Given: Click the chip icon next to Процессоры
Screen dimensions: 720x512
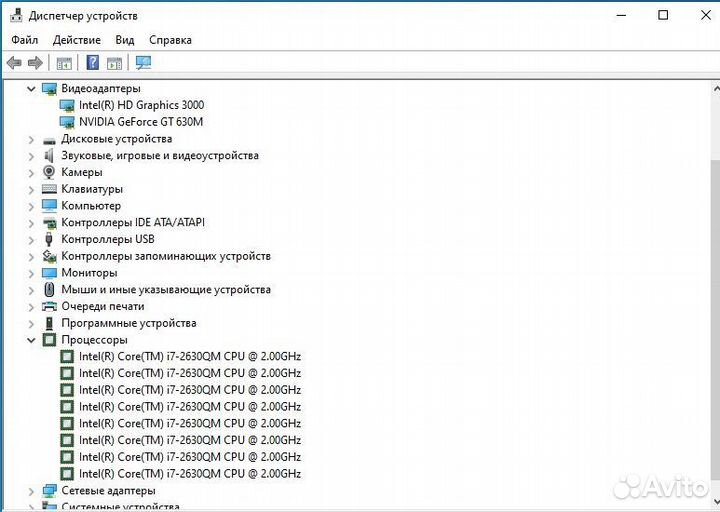Looking at the screenshot, I should pos(49,340).
